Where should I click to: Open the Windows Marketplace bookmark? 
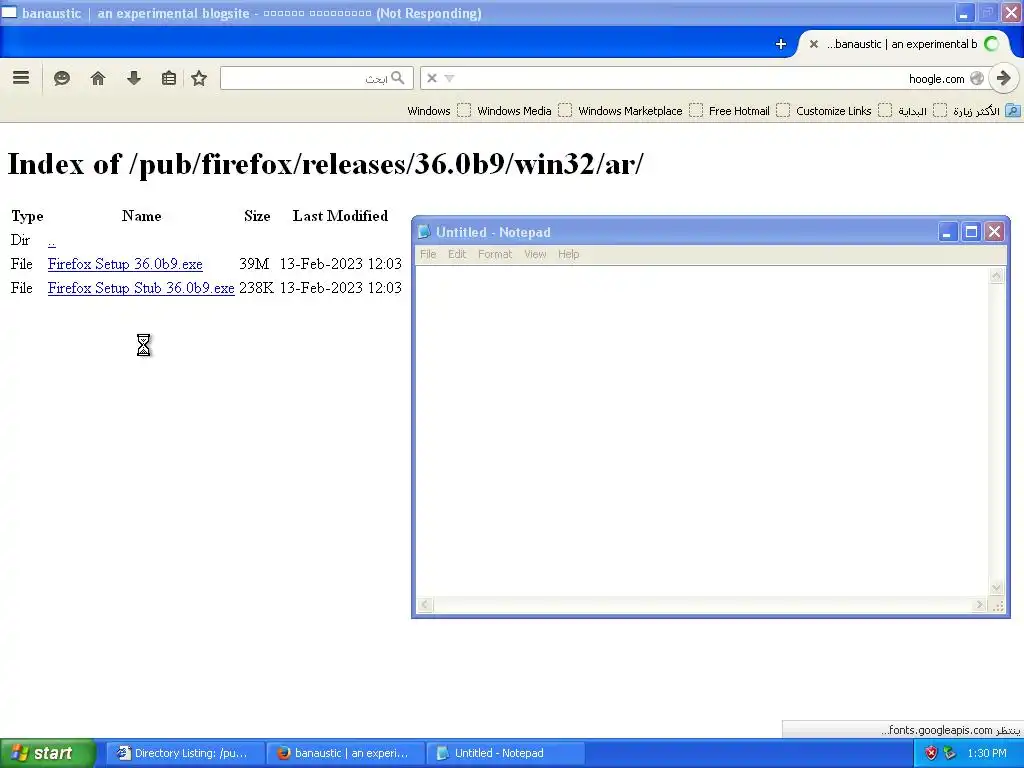[641, 111]
